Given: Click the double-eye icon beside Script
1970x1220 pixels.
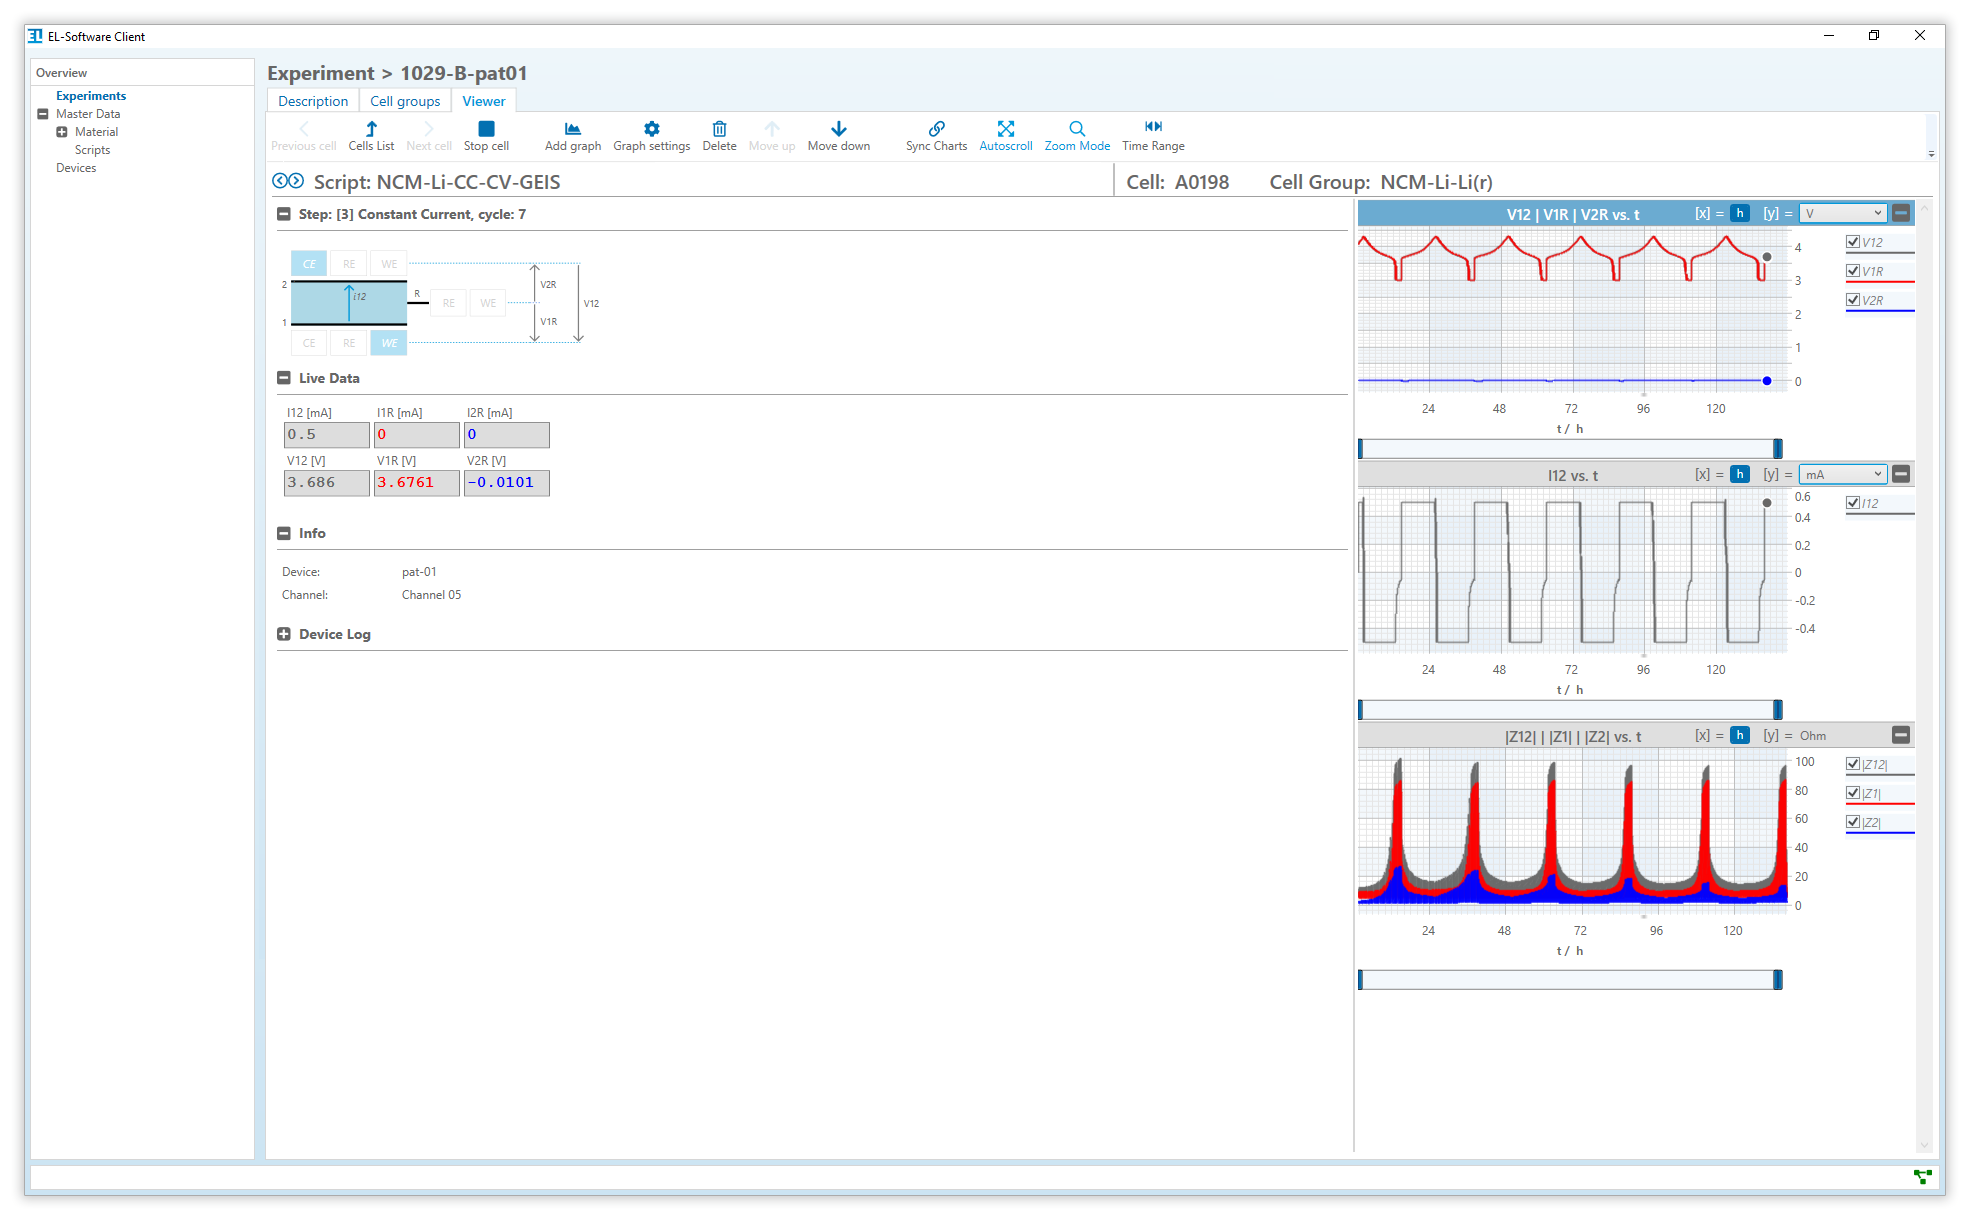Looking at the screenshot, I should click(288, 181).
